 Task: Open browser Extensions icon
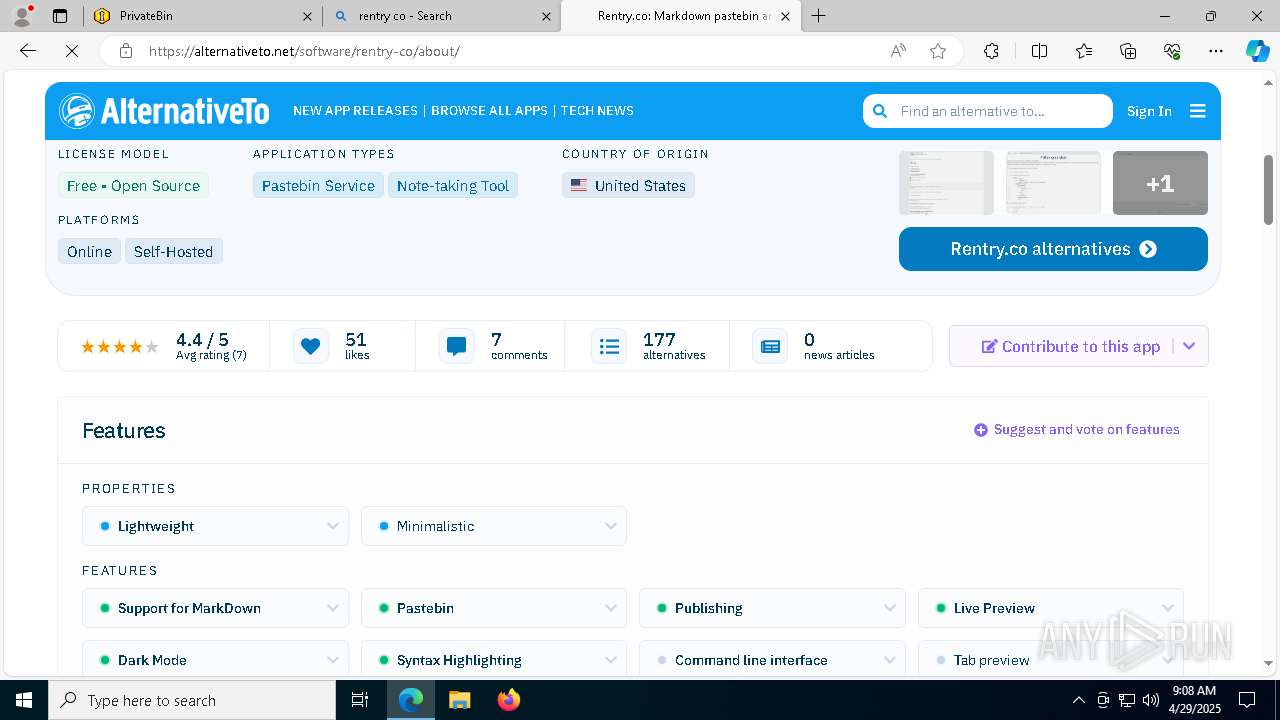click(991, 51)
